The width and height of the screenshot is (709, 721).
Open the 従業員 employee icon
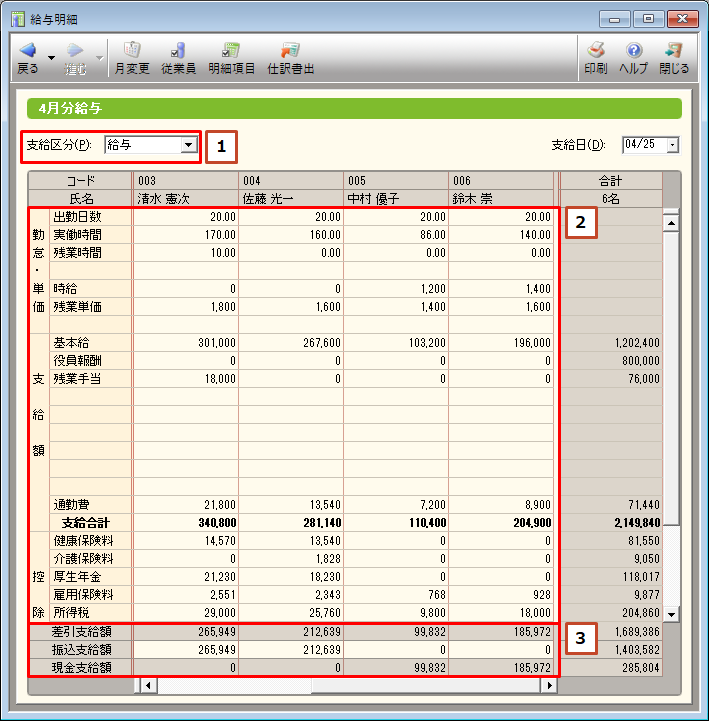click(178, 51)
